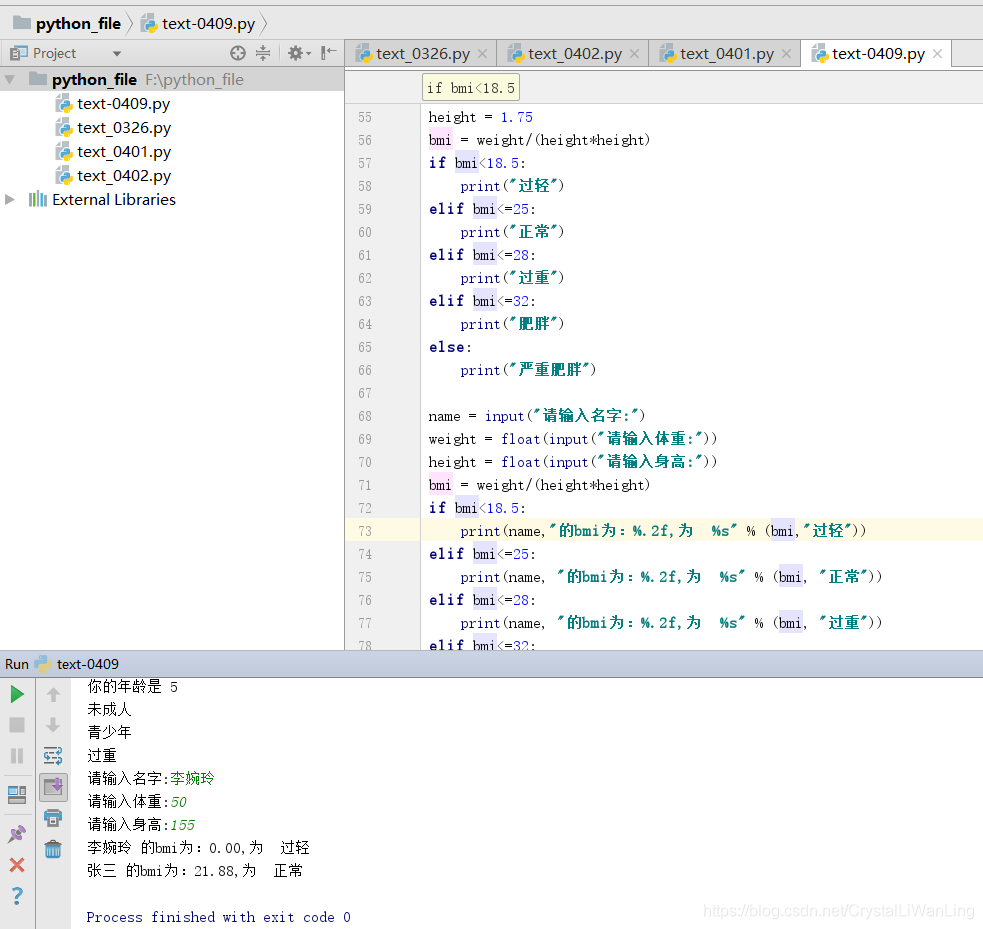Click the pause output icon
Screen dimensions: 983x929
pyautogui.click(x=17, y=756)
